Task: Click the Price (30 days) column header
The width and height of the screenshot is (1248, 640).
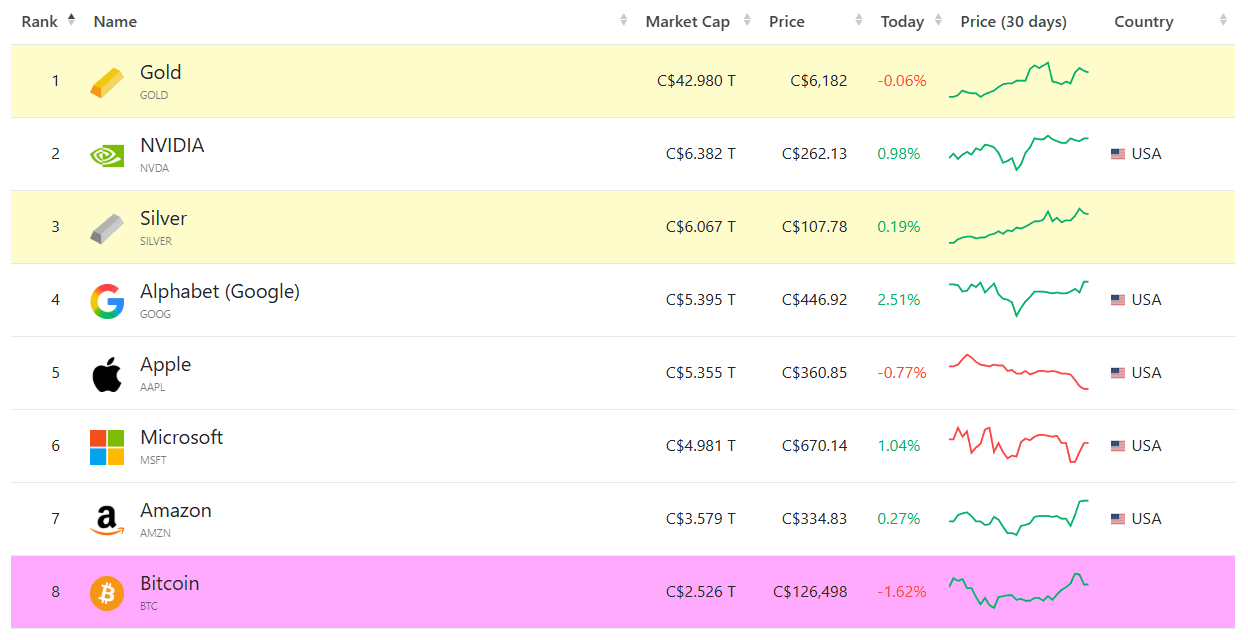Action: point(1013,22)
